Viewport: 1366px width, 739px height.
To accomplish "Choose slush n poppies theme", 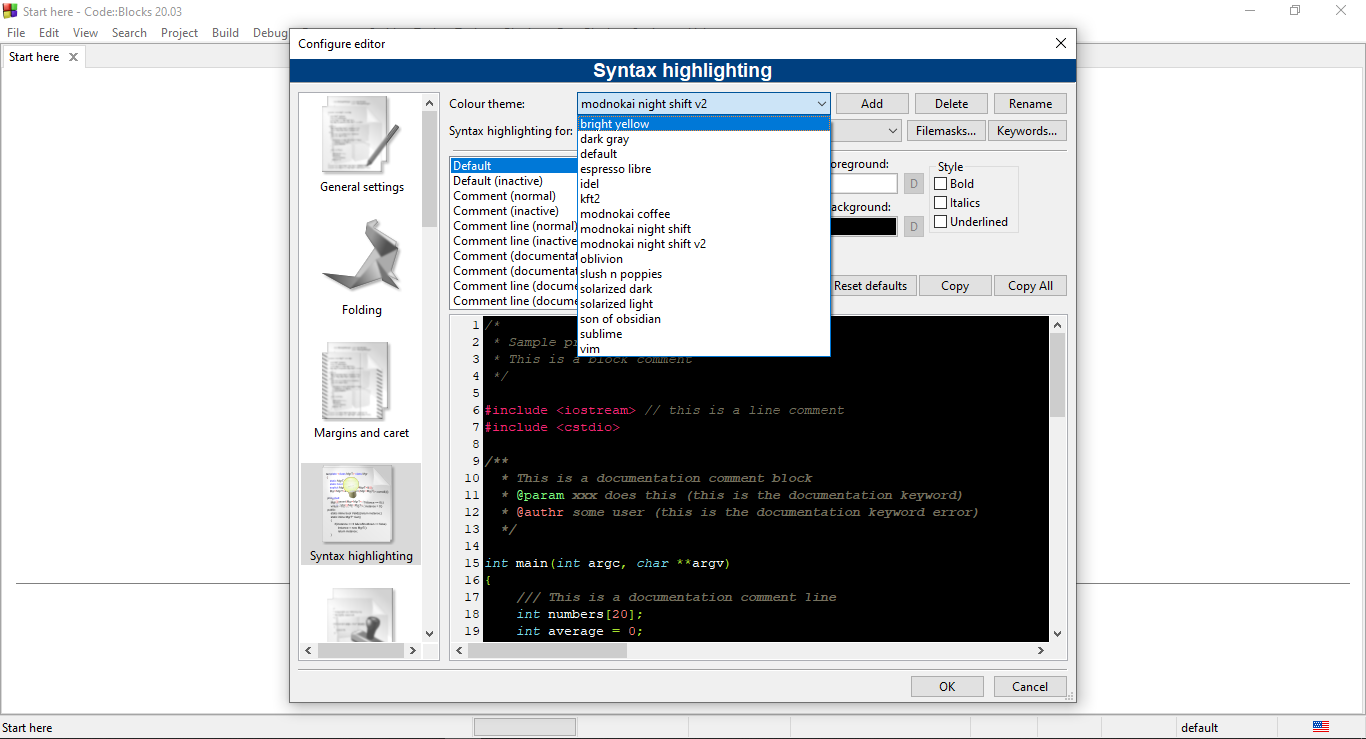I will [x=704, y=274].
